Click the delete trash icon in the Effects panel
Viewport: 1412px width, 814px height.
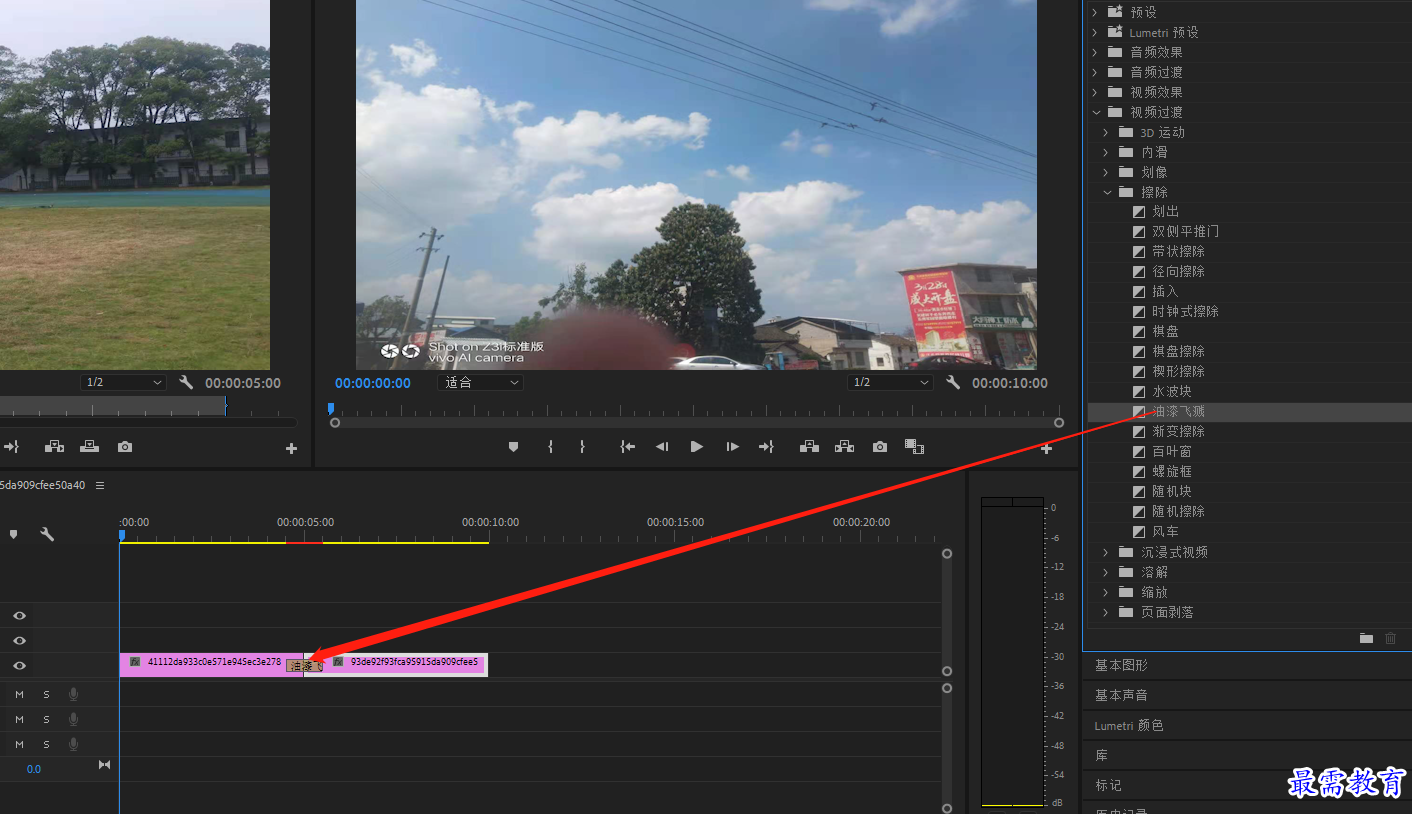[1390, 638]
